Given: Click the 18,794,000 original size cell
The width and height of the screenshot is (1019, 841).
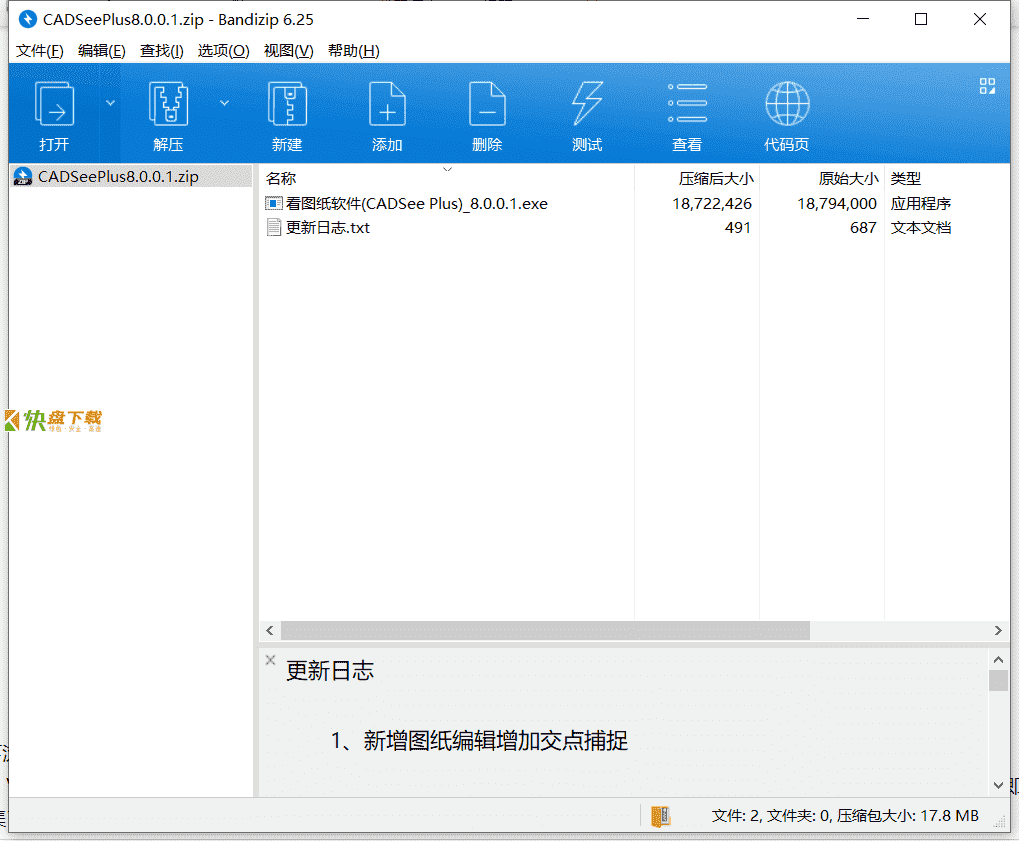Looking at the screenshot, I should [837, 203].
